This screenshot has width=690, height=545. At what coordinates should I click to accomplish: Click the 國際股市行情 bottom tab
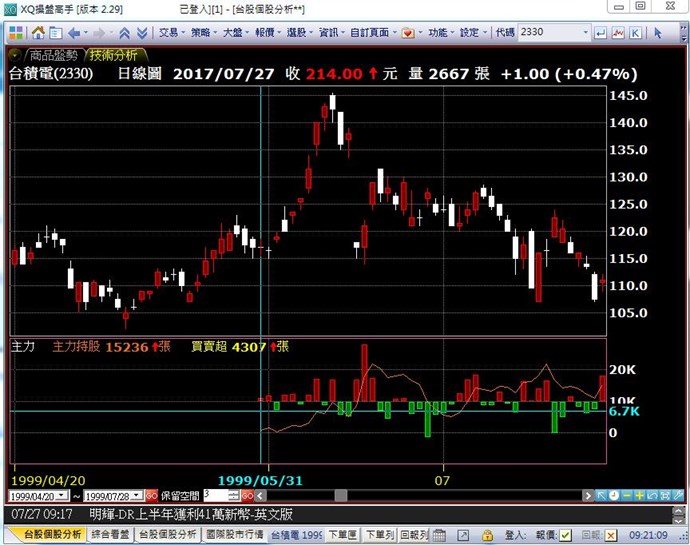point(237,535)
